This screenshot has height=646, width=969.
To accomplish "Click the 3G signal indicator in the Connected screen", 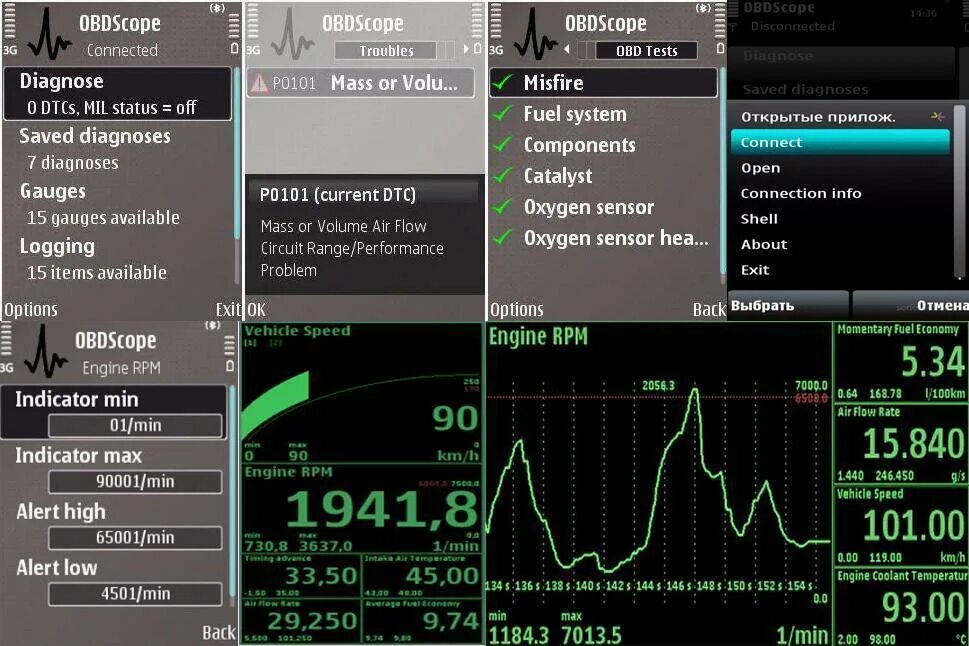I will 9,50.
